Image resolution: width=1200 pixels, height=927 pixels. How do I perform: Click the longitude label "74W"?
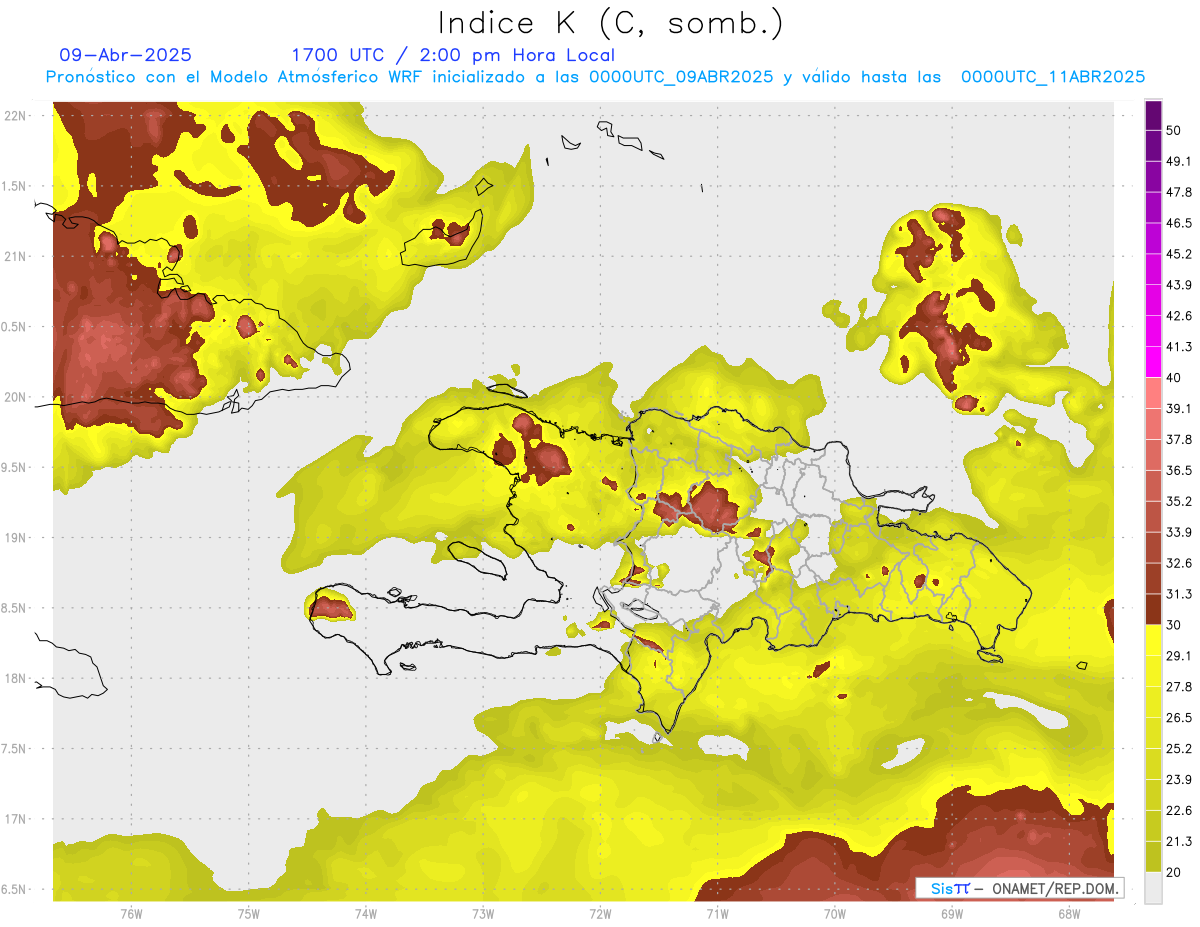pyautogui.click(x=366, y=914)
